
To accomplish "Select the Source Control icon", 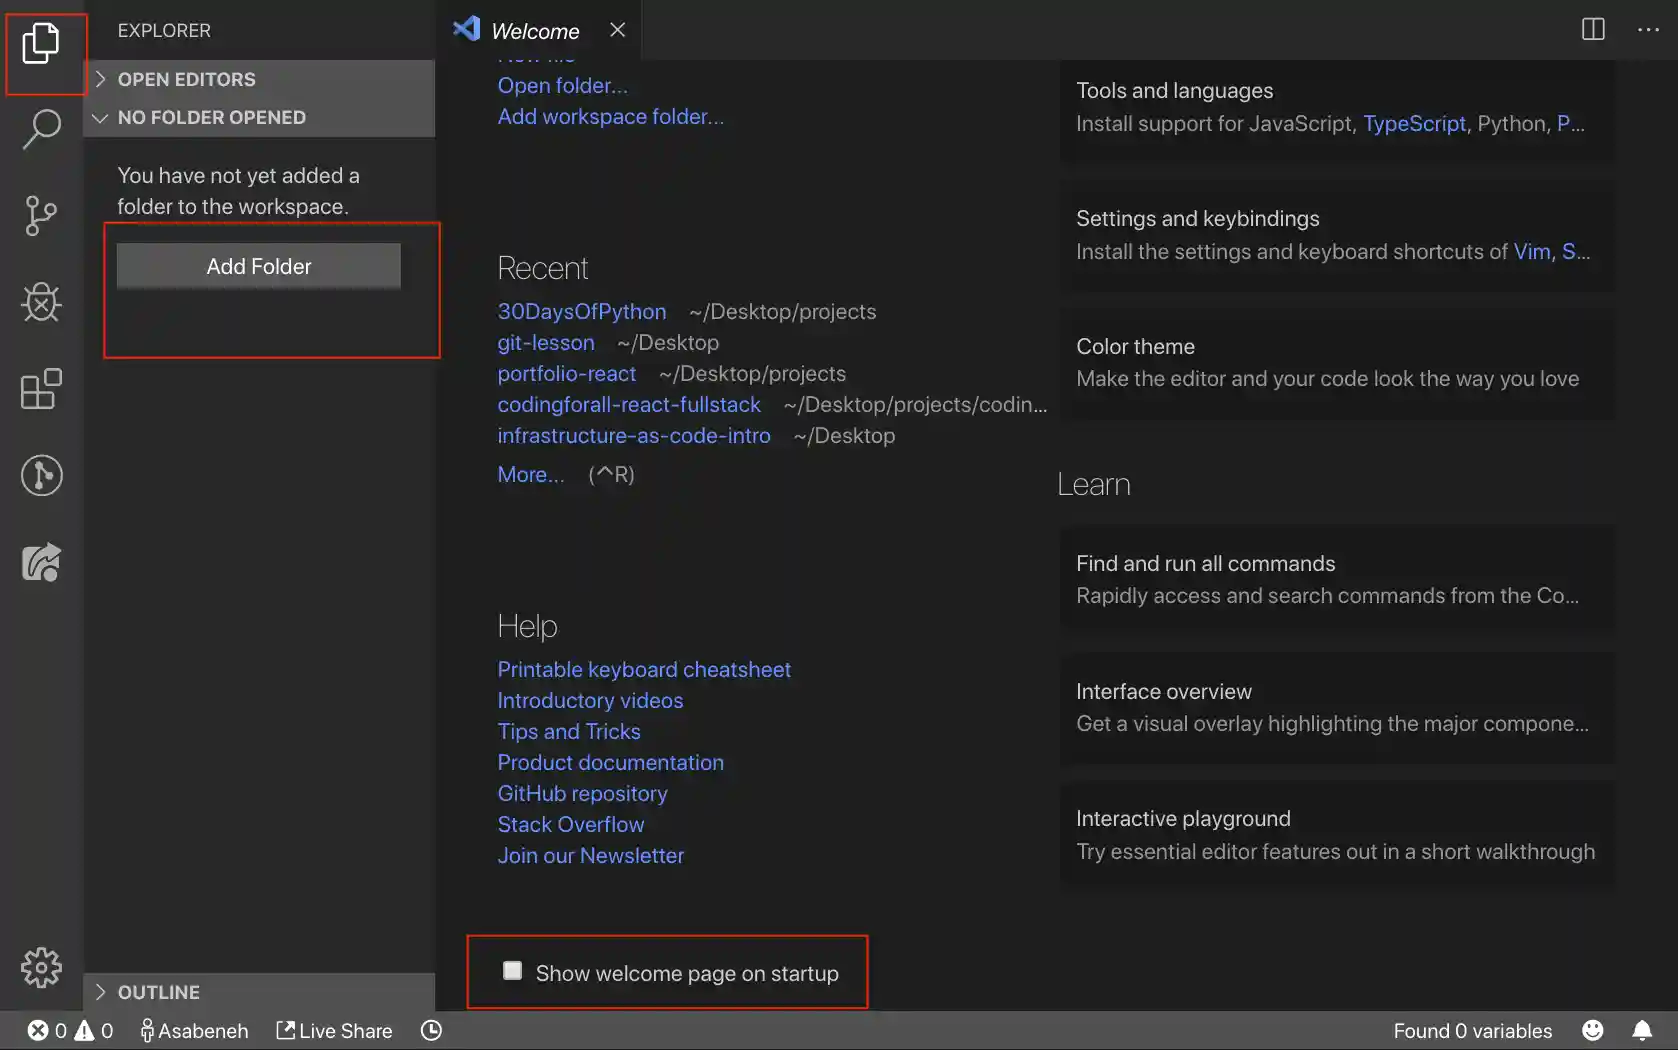I will [x=41, y=216].
